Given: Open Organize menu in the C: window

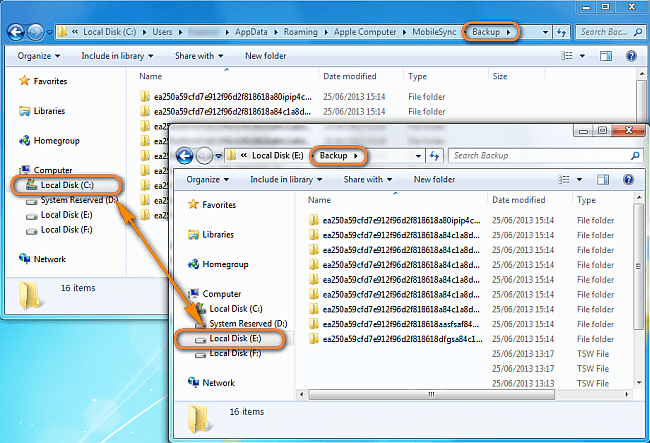Looking at the screenshot, I should pyautogui.click(x=39, y=56).
